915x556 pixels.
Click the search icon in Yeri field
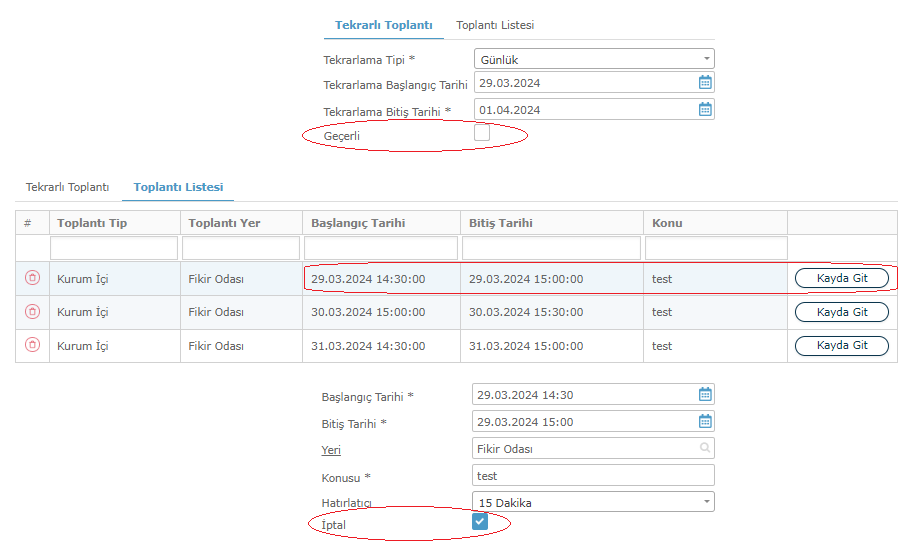[705, 448]
